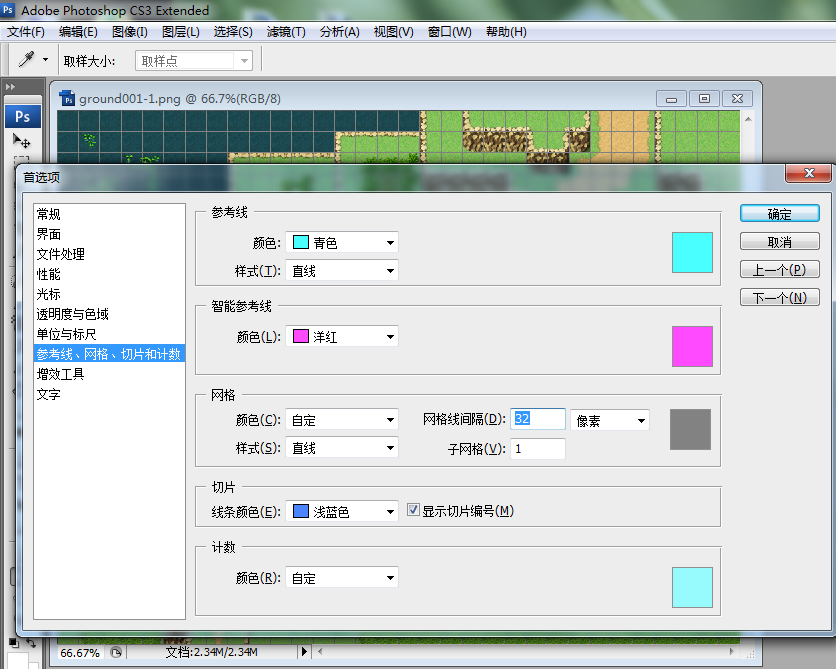Click the Ps logo in the toolbox
The image size is (836, 669).
point(23,117)
